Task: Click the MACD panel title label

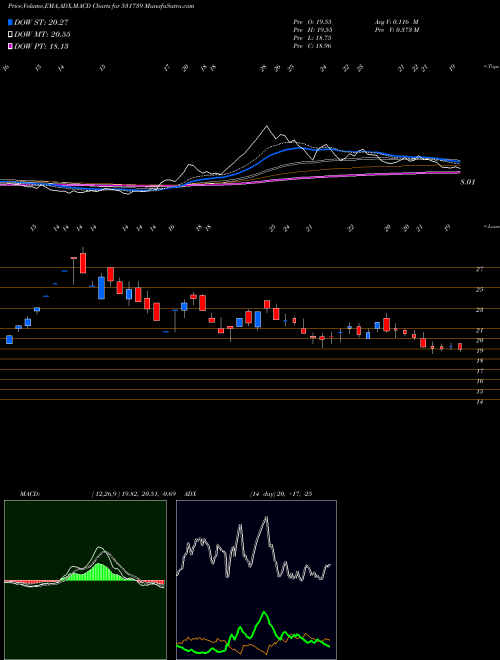Action: click(x=29, y=493)
